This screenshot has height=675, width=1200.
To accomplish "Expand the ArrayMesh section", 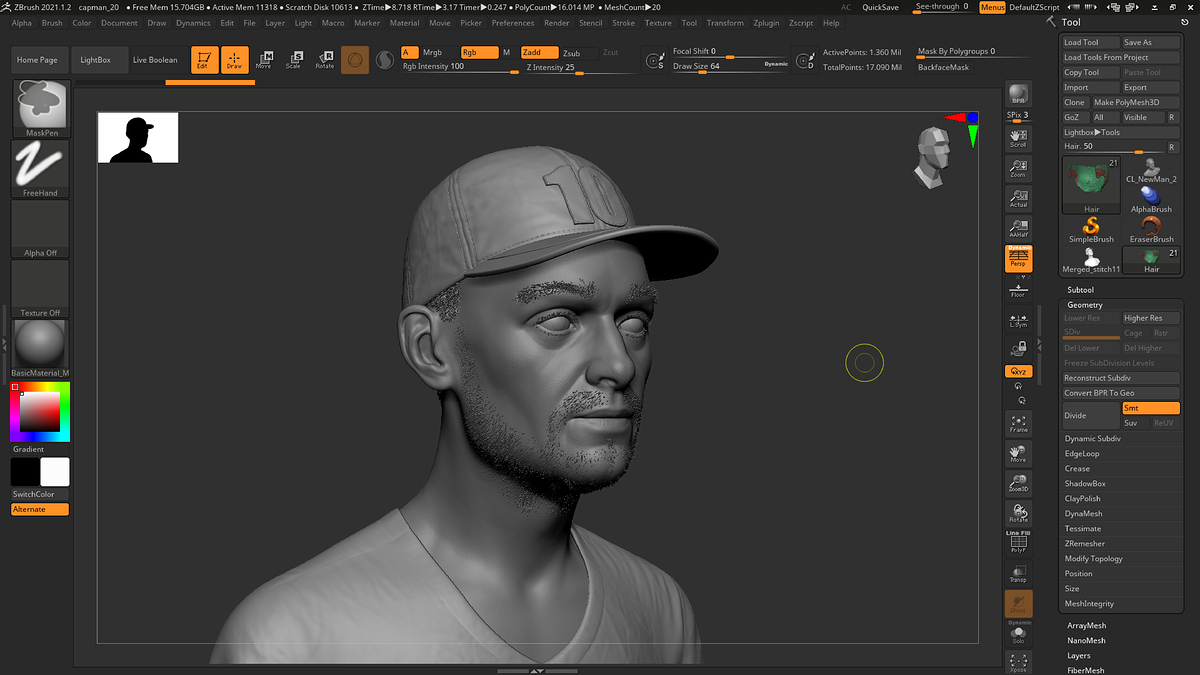I will [x=1087, y=626].
